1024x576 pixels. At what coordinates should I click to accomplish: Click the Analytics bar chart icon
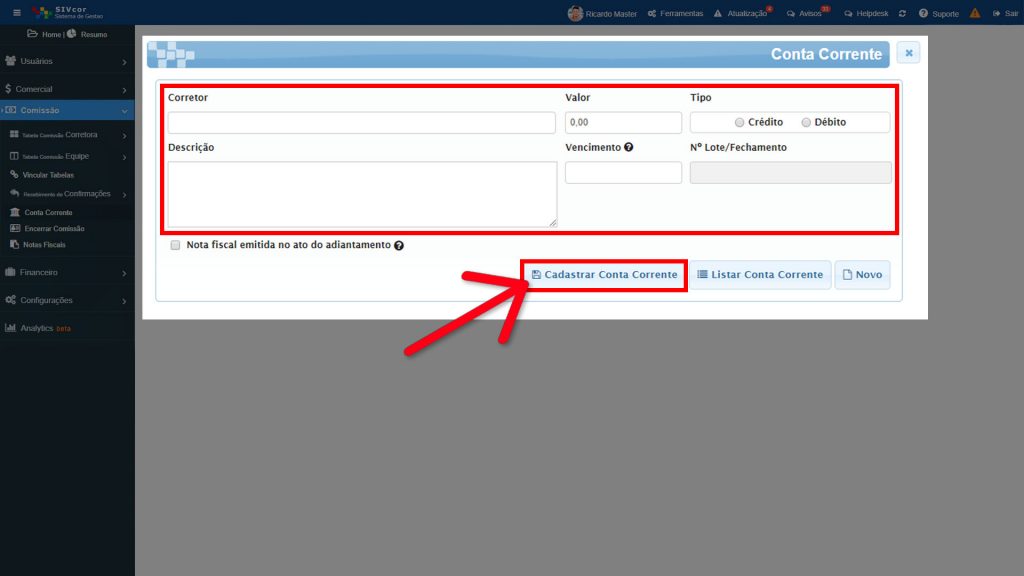coord(10,328)
